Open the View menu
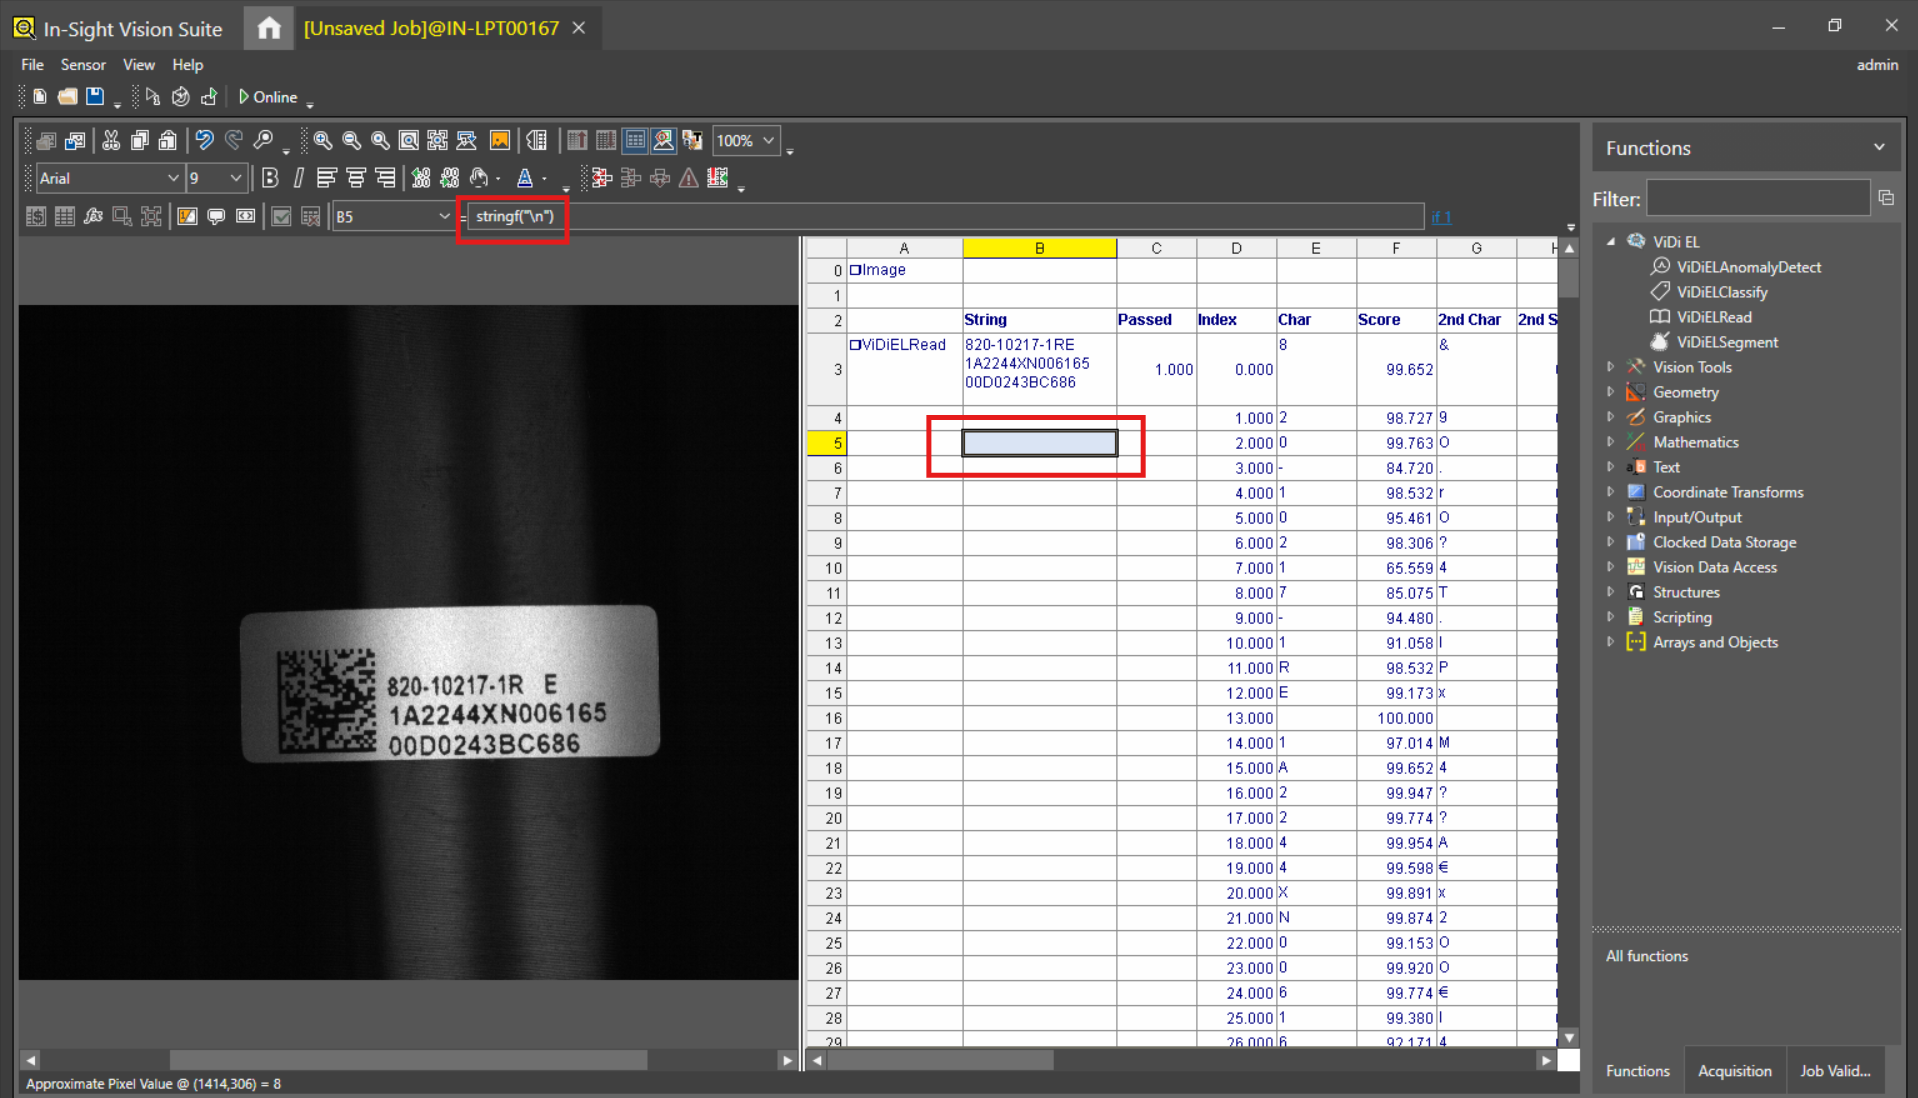 point(139,65)
